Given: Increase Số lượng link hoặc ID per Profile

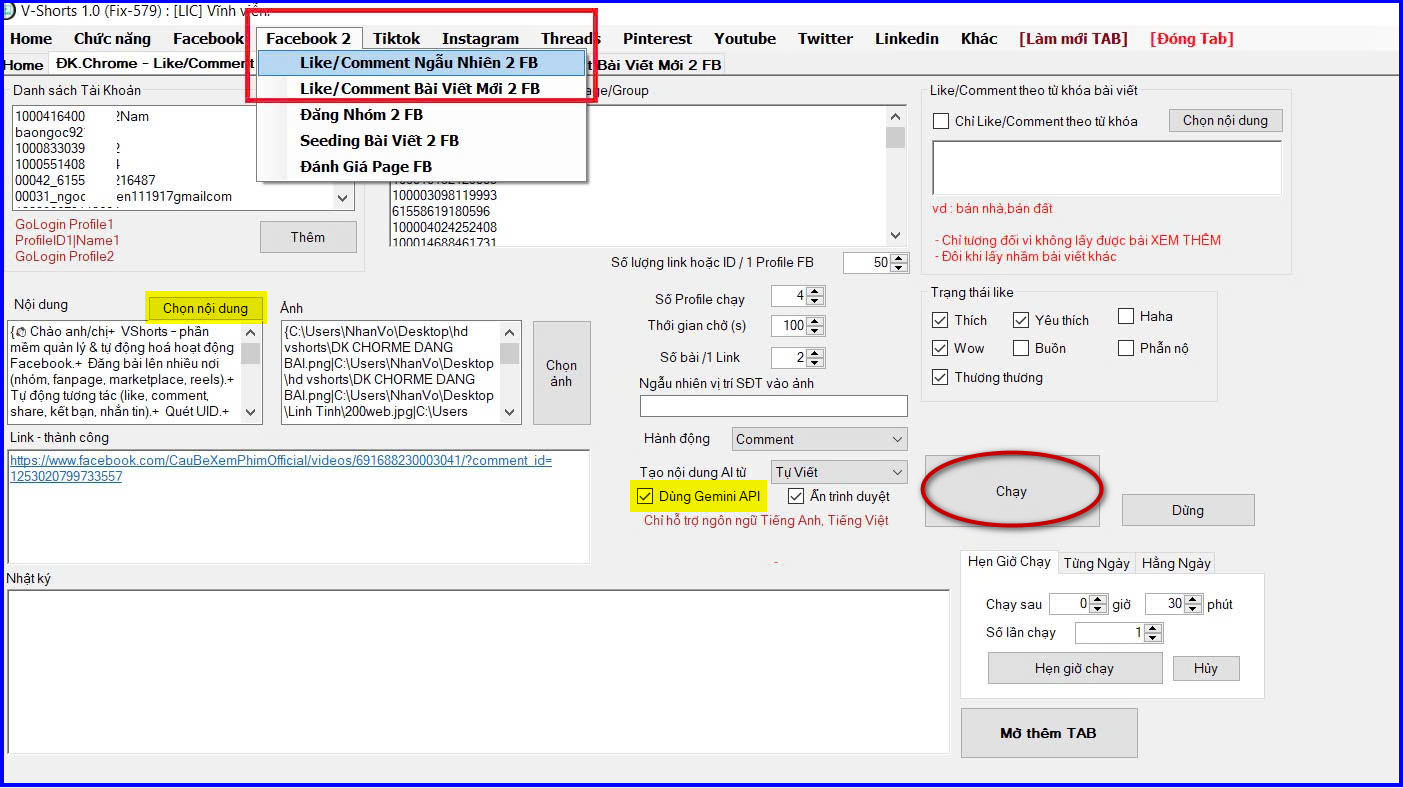Looking at the screenshot, I should [900, 258].
